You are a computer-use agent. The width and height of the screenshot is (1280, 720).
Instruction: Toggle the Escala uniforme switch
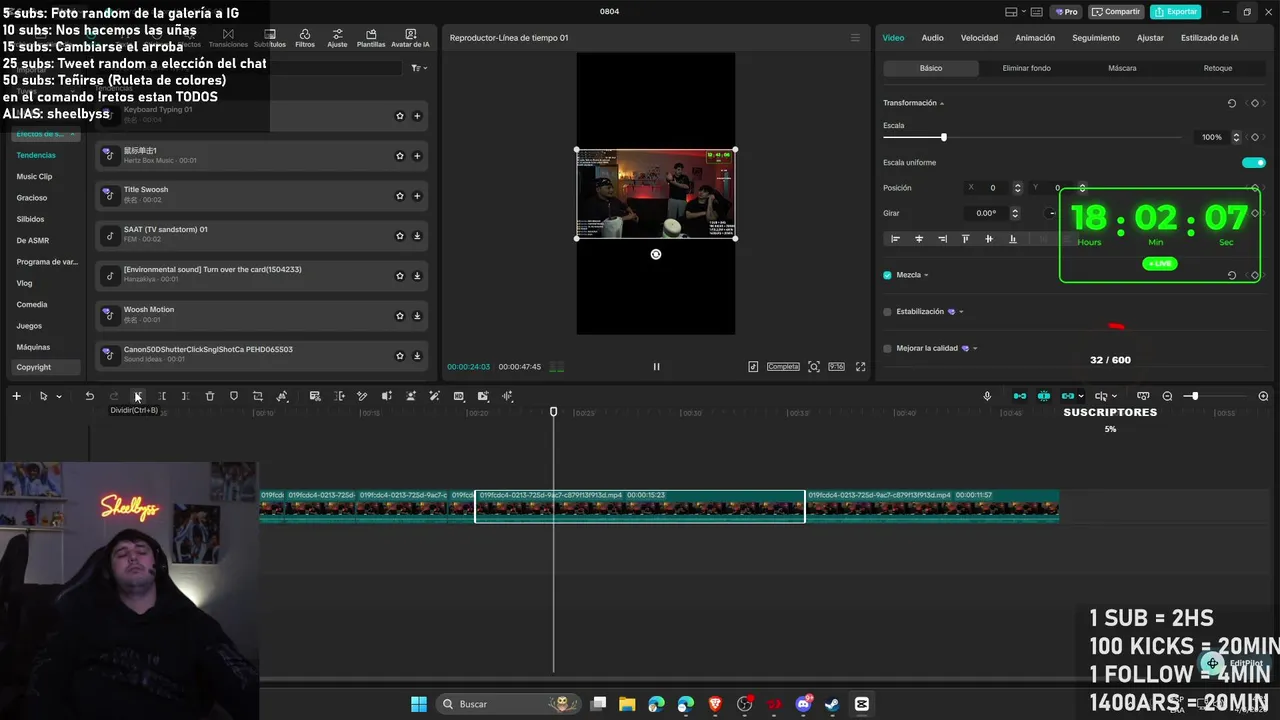(1253, 163)
